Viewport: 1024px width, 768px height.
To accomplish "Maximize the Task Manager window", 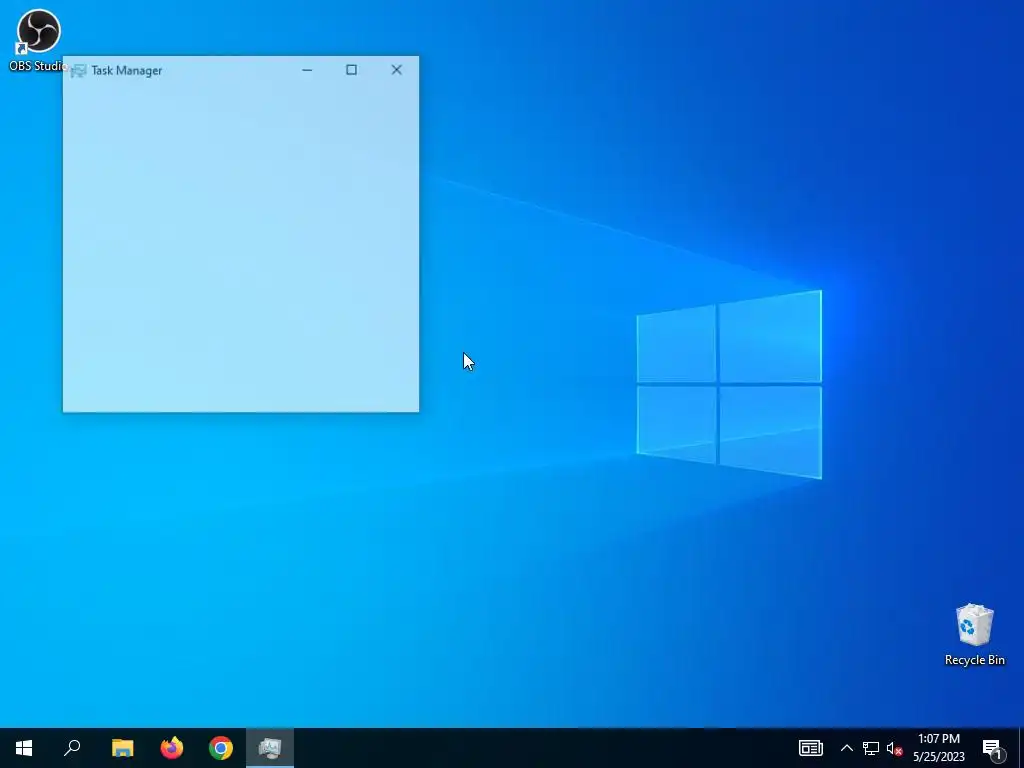I will 351,70.
